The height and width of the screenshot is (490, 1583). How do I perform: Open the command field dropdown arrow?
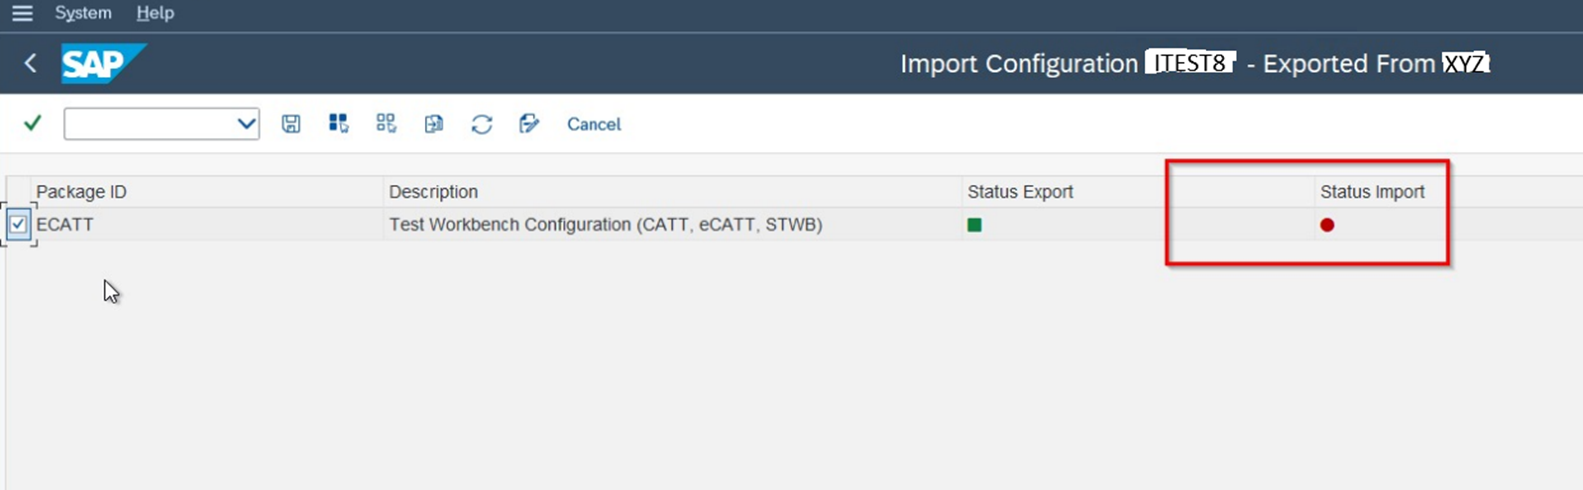(246, 124)
